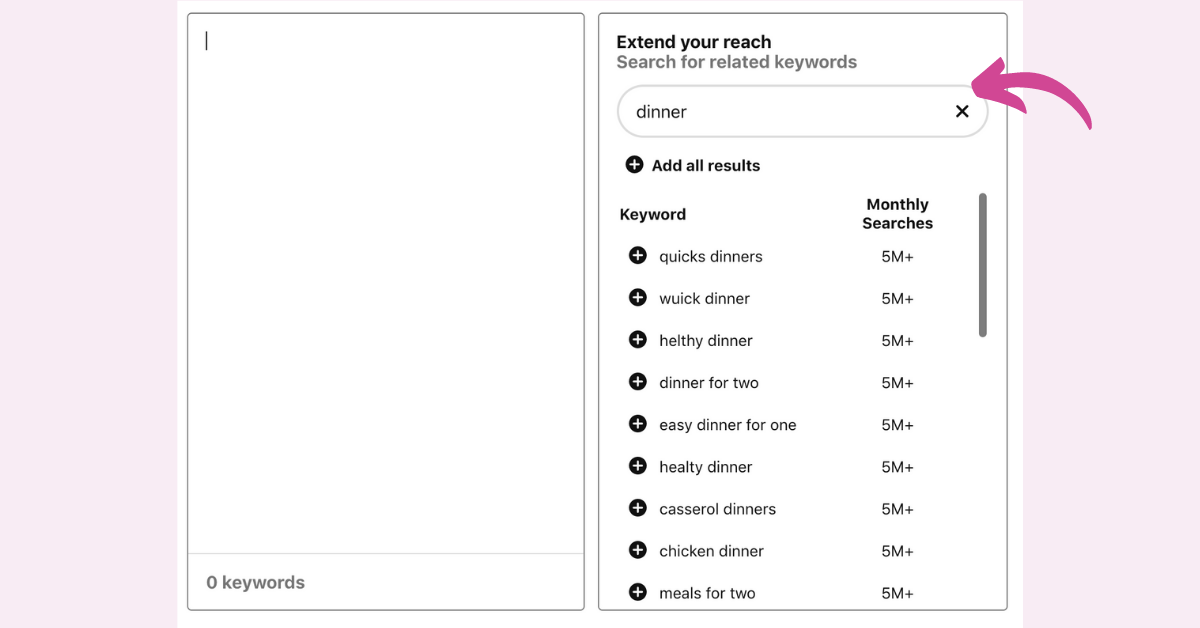The width and height of the screenshot is (1200, 628).
Task: Add the 'chicken dinner' keyword plus icon
Action: 637,549
